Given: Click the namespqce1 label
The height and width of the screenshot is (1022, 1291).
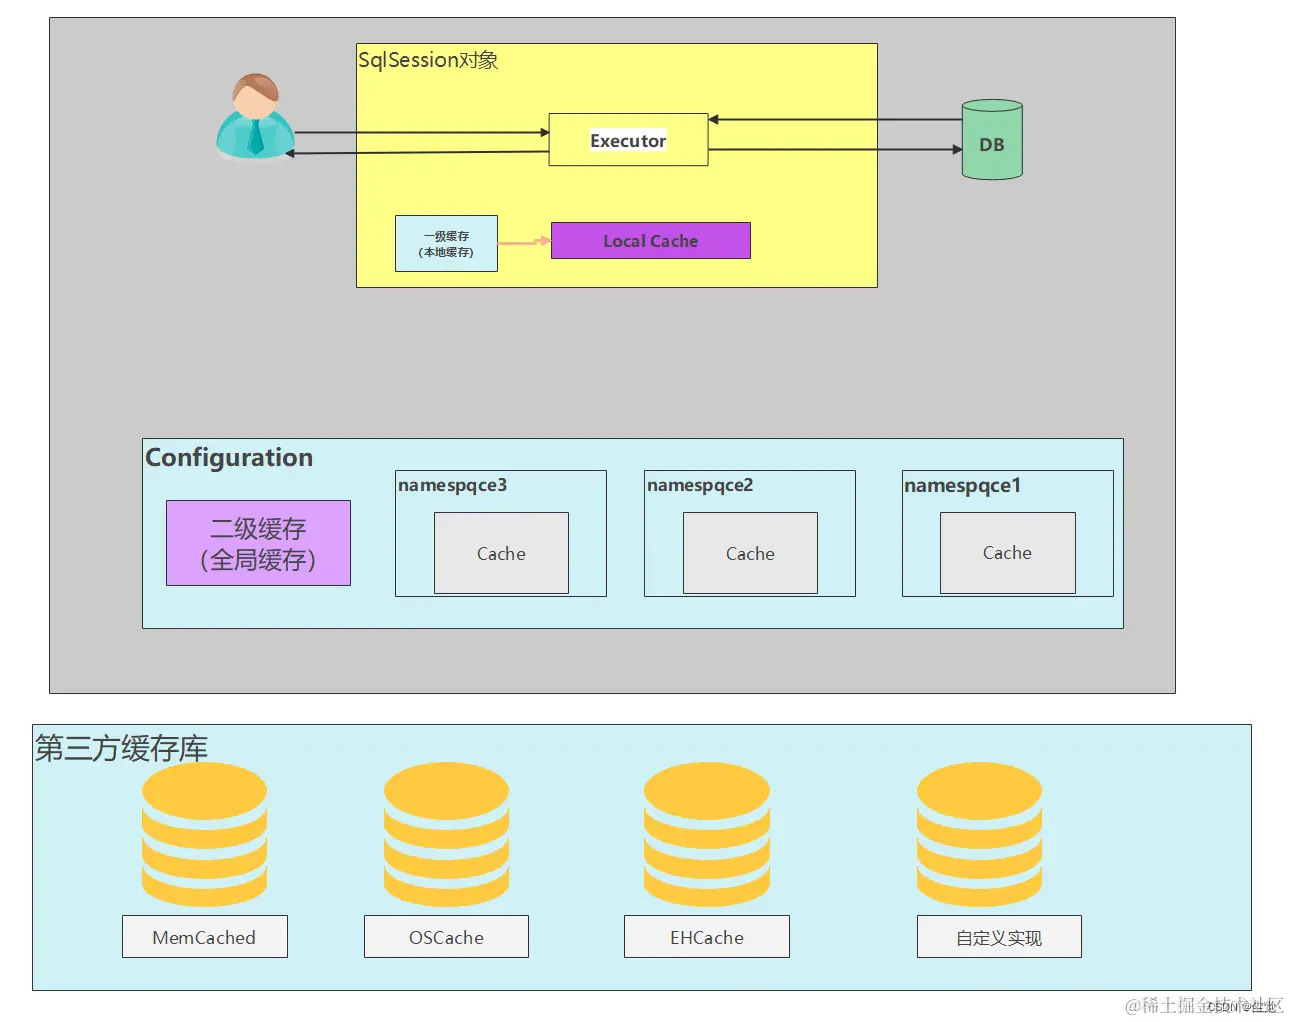Looking at the screenshot, I should [962, 485].
